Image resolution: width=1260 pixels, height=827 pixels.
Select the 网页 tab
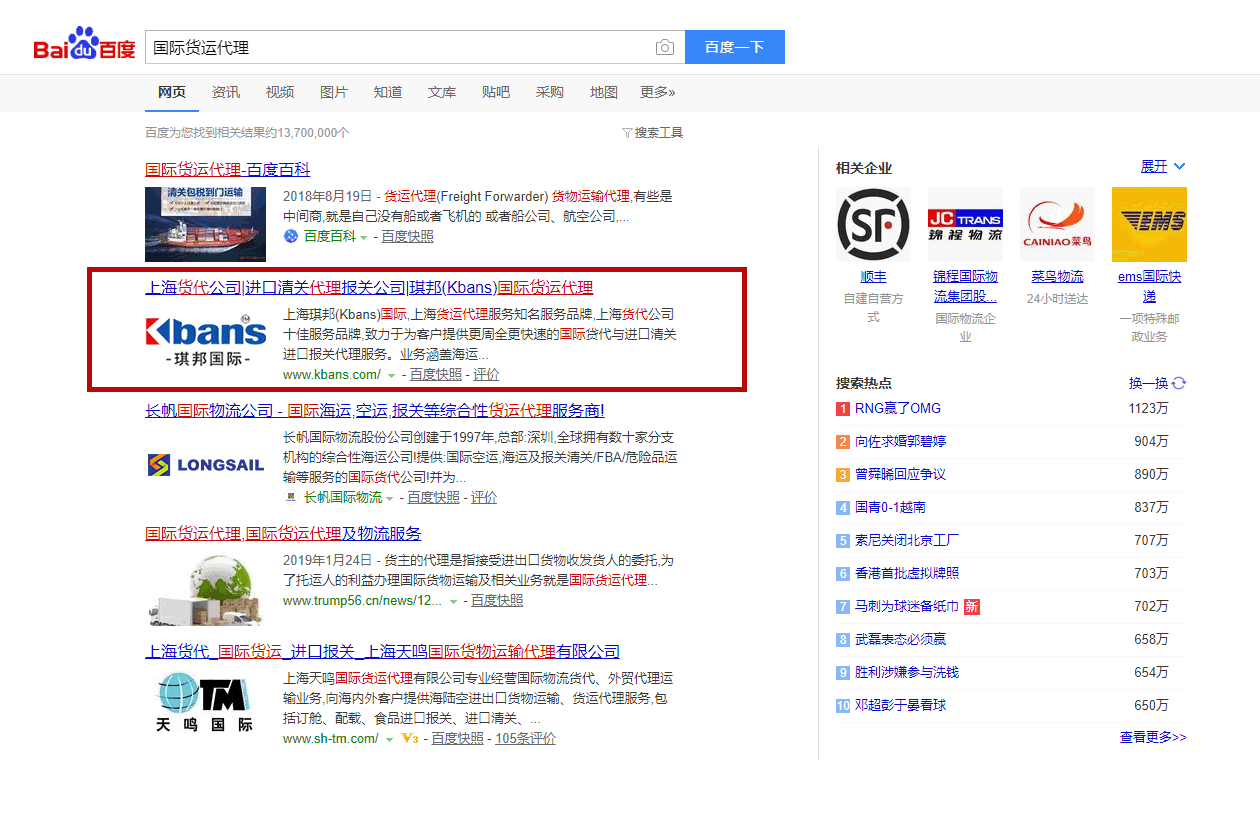click(172, 92)
